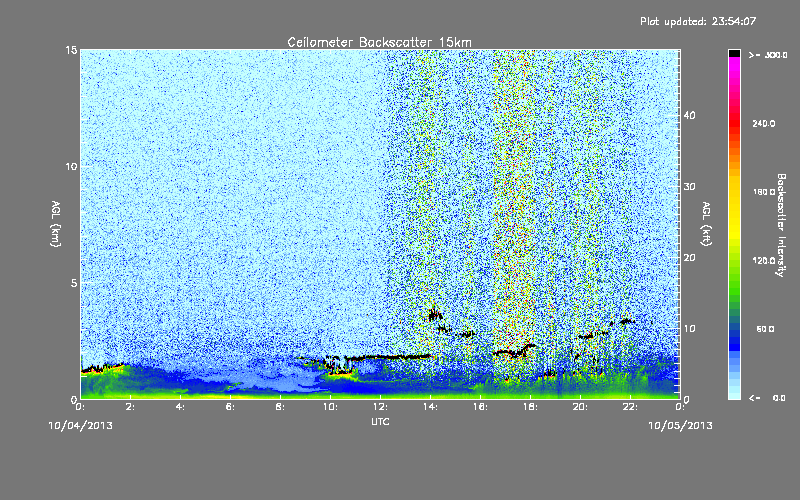Screen dimensions: 800x500
Task: Click the 4: hour tick on the time axis
Action: [x=181, y=407]
